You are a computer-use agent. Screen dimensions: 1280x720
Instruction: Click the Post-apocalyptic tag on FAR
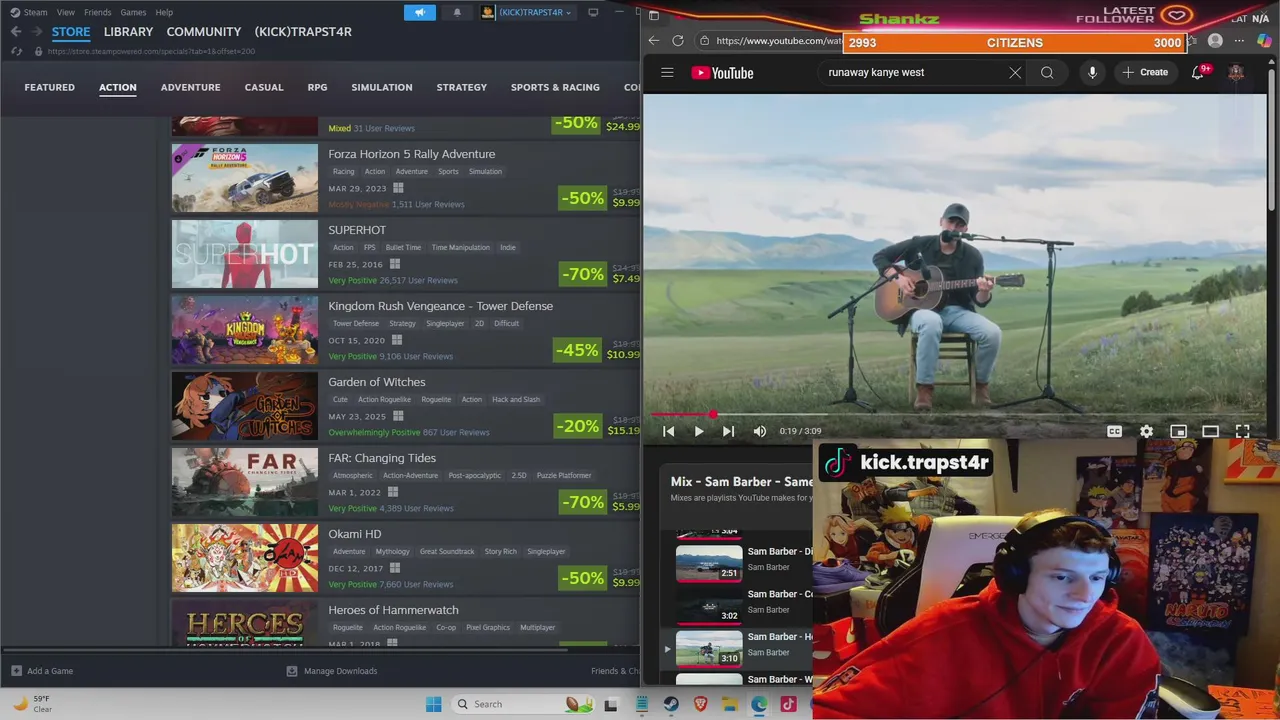[x=475, y=475]
